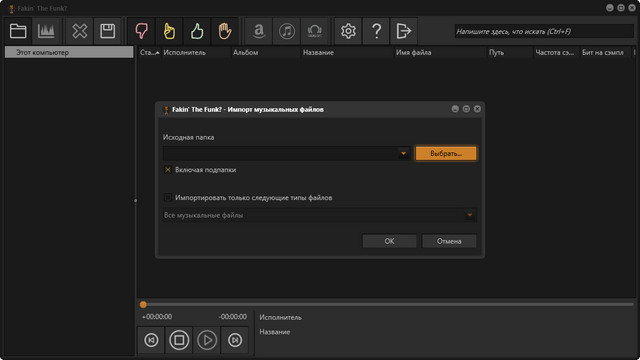Click the thumbs down rating icon

coord(142,31)
